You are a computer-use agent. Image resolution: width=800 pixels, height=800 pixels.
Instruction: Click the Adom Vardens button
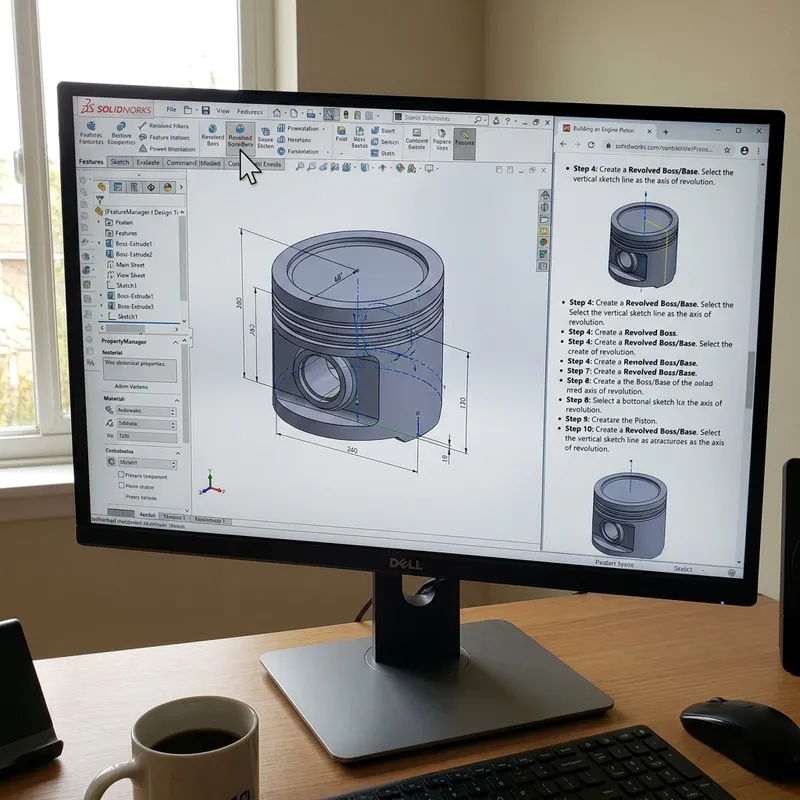click(x=133, y=386)
